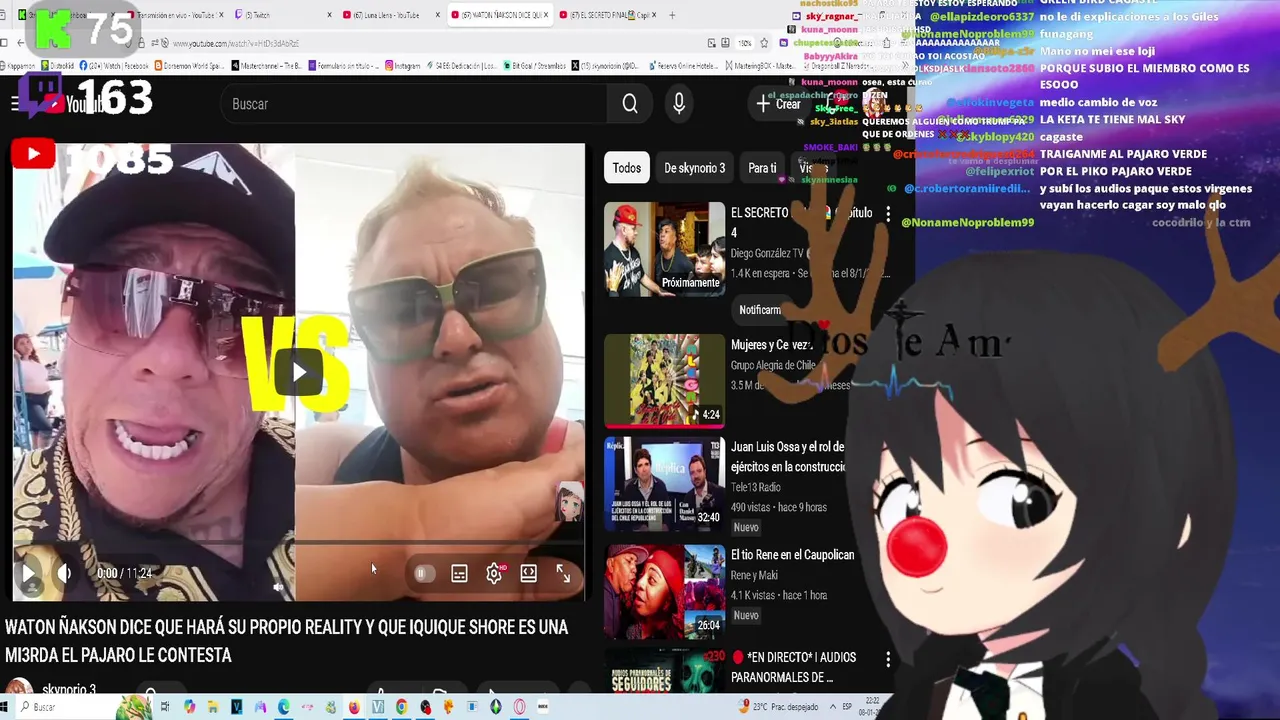Switch to the Twitch browser tab
Image resolution: width=1280 pixels, height=720 pixels.
283,15
